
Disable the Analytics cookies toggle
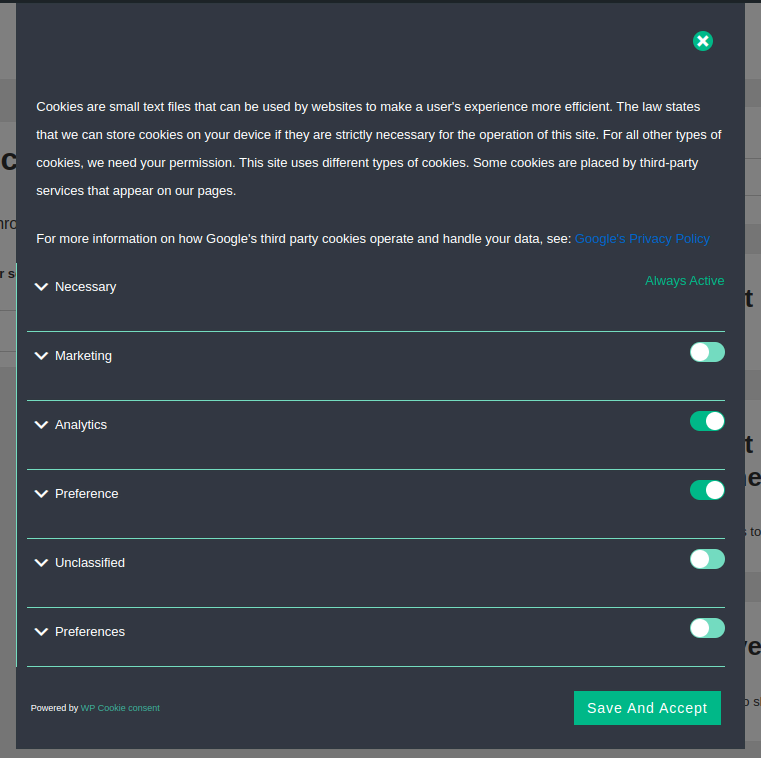707,421
